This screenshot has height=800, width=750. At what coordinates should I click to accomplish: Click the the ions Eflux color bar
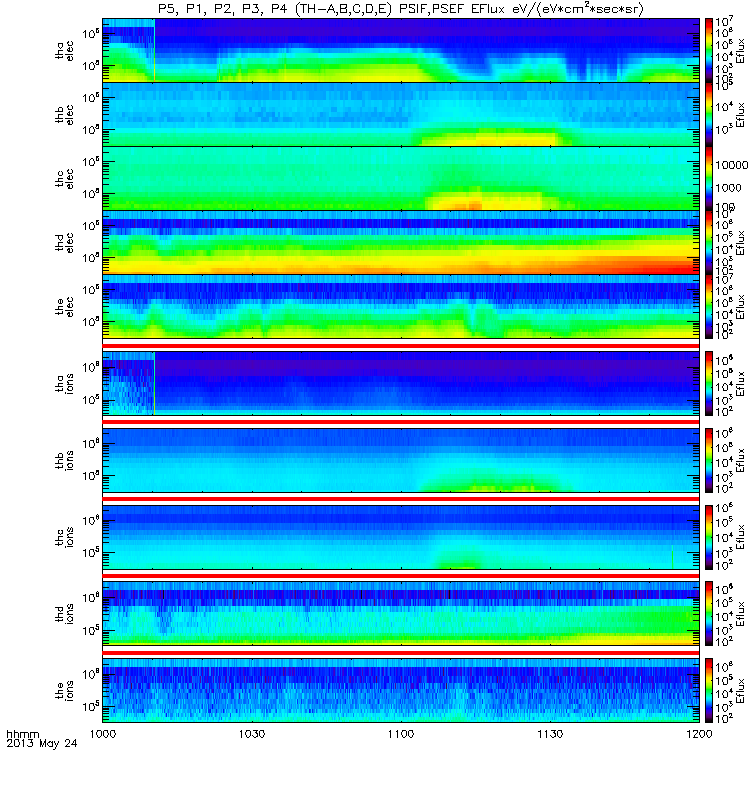(709, 690)
